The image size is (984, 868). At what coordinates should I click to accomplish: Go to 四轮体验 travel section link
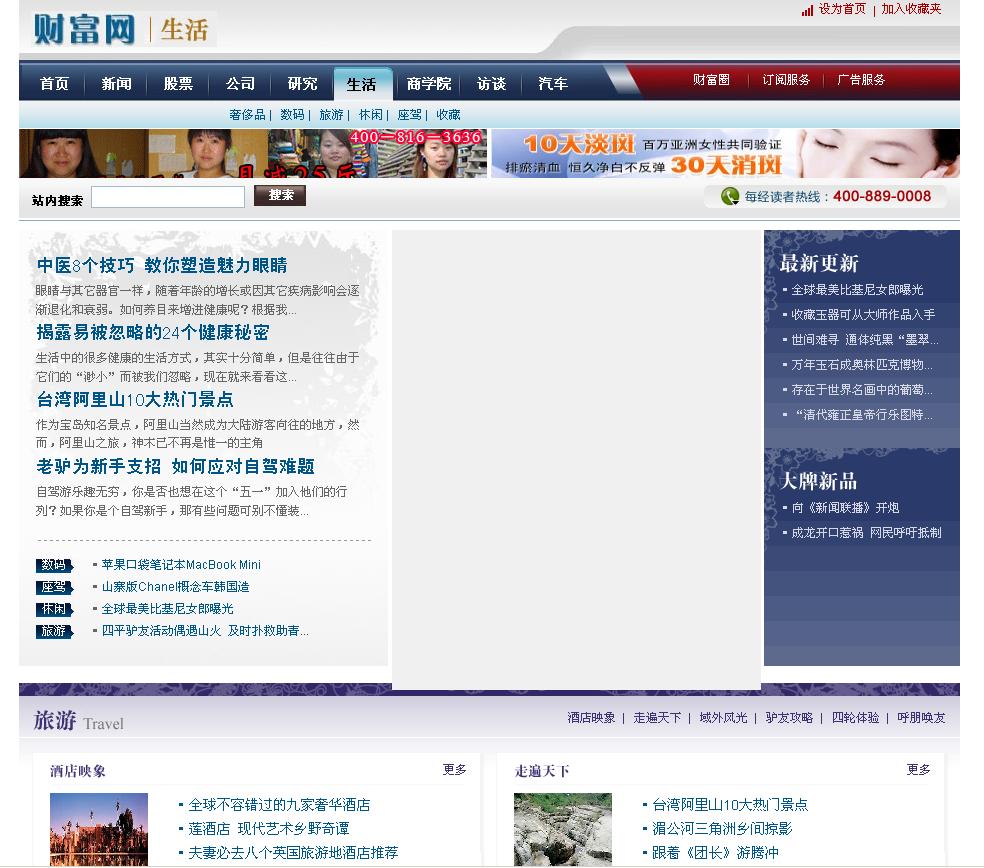point(855,717)
